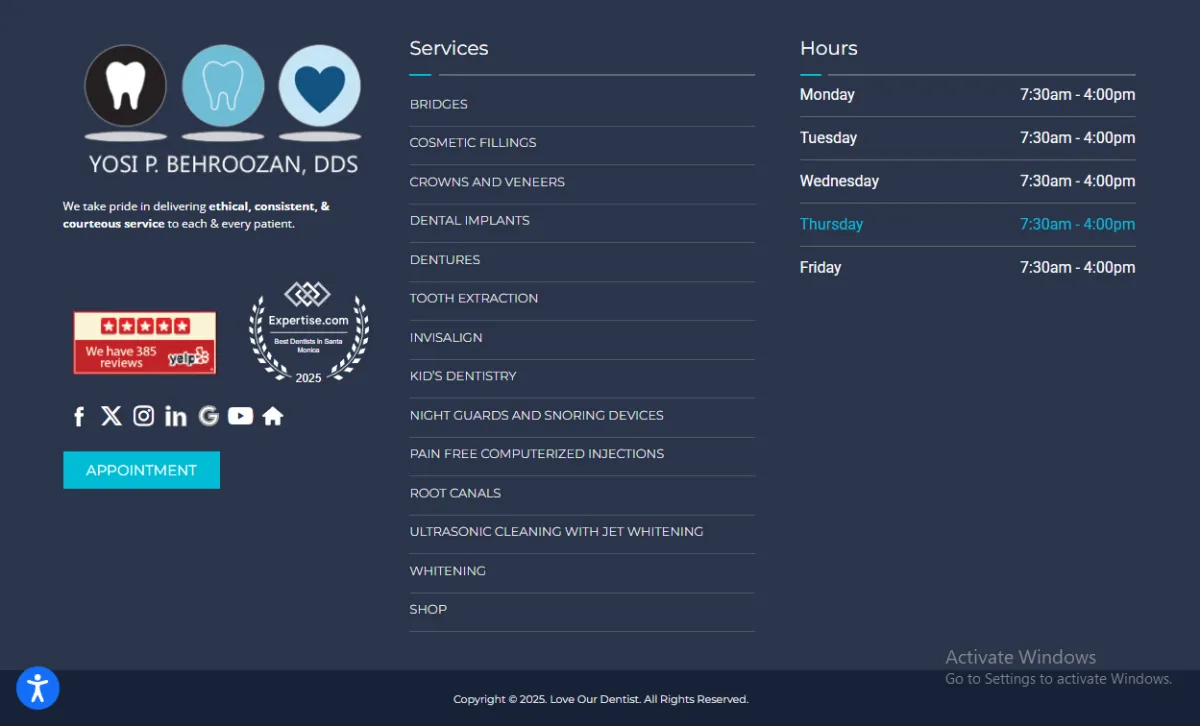Click the Hours heading
The width and height of the screenshot is (1200, 726).
coord(829,48)
